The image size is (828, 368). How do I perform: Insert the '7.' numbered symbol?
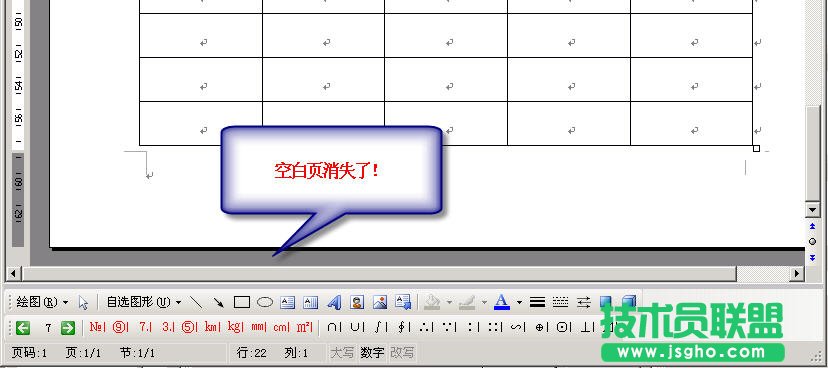(145, 327)
